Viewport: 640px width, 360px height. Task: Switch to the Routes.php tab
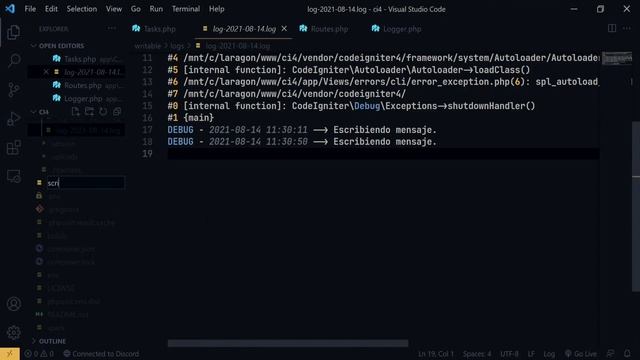click(329, 29)
